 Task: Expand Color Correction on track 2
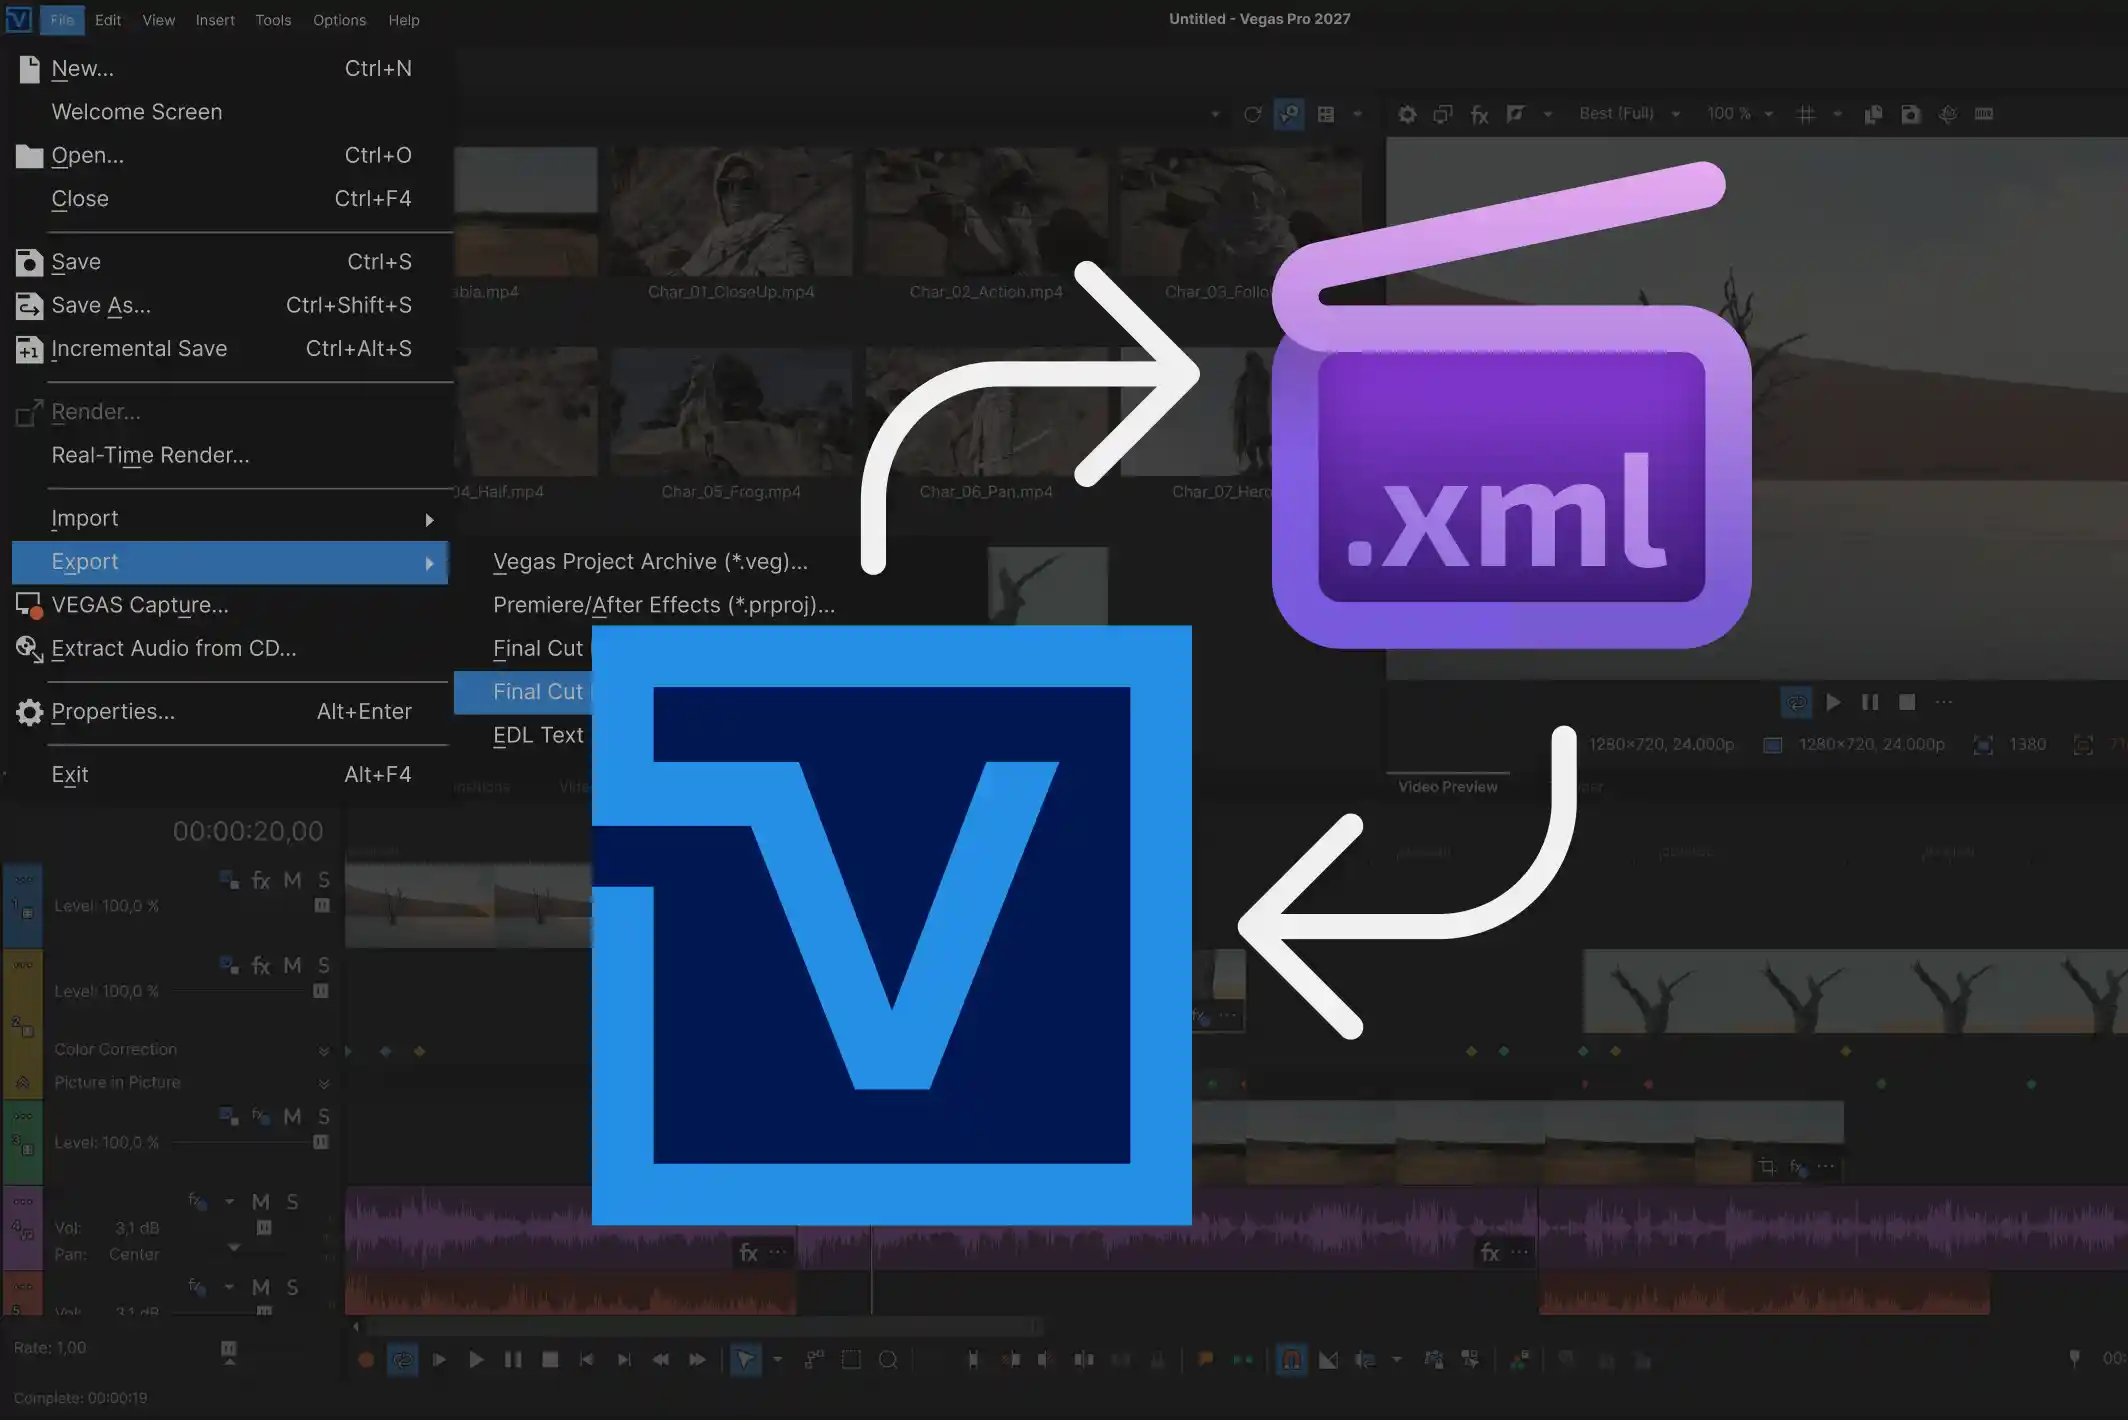(x=324, y=1050)
